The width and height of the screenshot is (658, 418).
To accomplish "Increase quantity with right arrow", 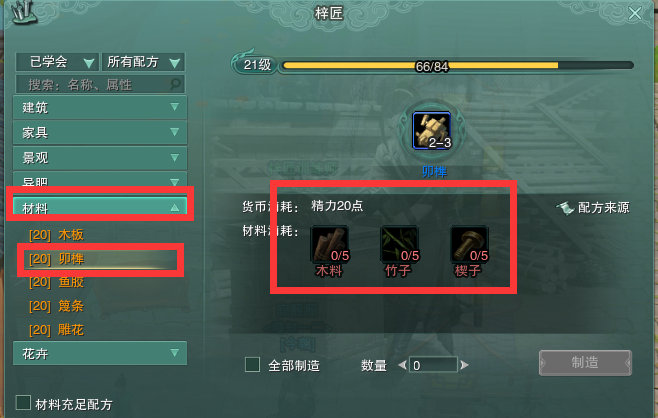I will 464,365.
